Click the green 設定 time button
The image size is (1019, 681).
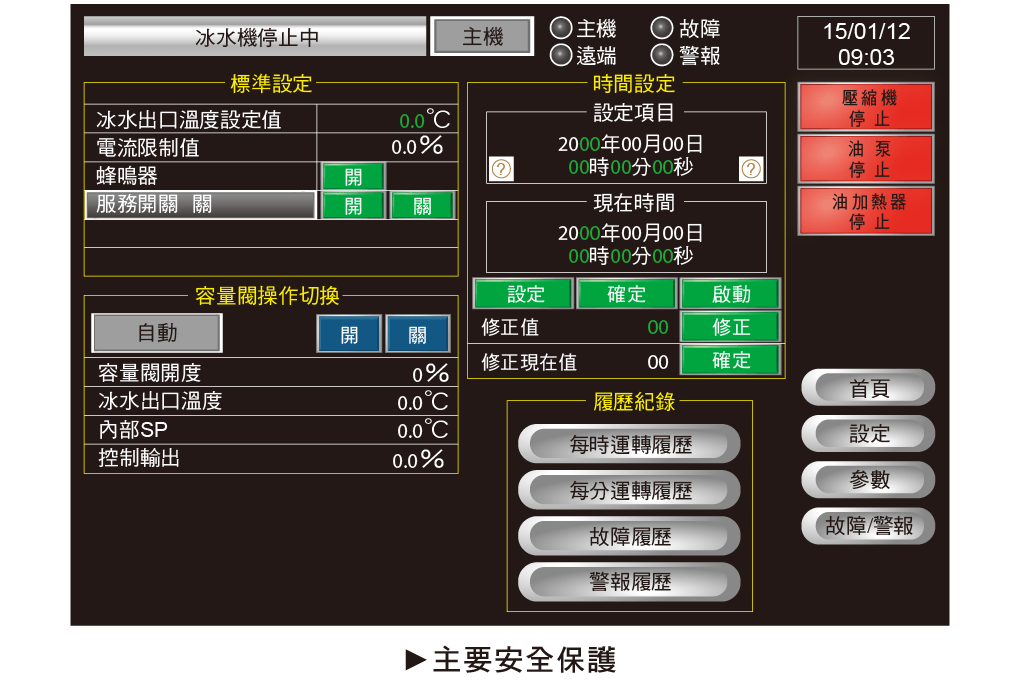524,294
